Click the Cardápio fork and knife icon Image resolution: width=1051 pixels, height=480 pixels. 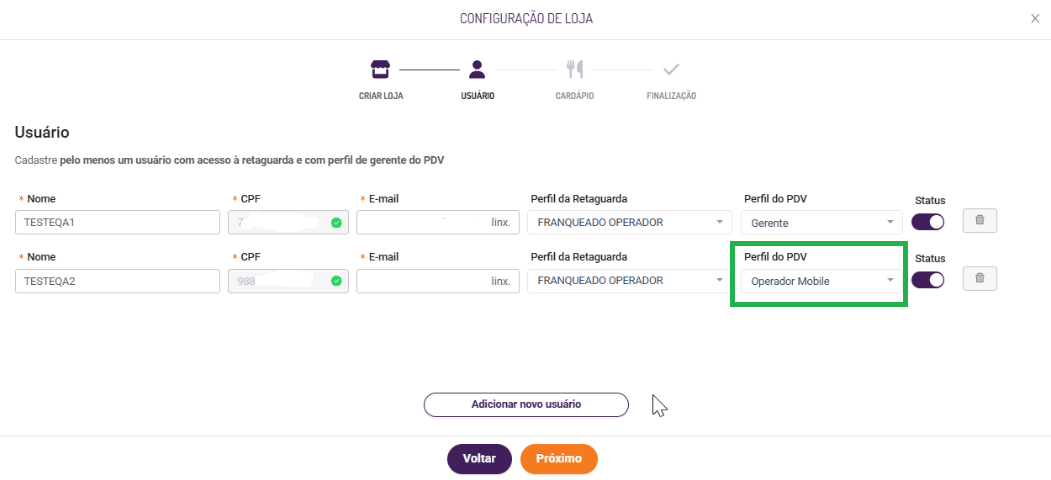tap(574, 69)
